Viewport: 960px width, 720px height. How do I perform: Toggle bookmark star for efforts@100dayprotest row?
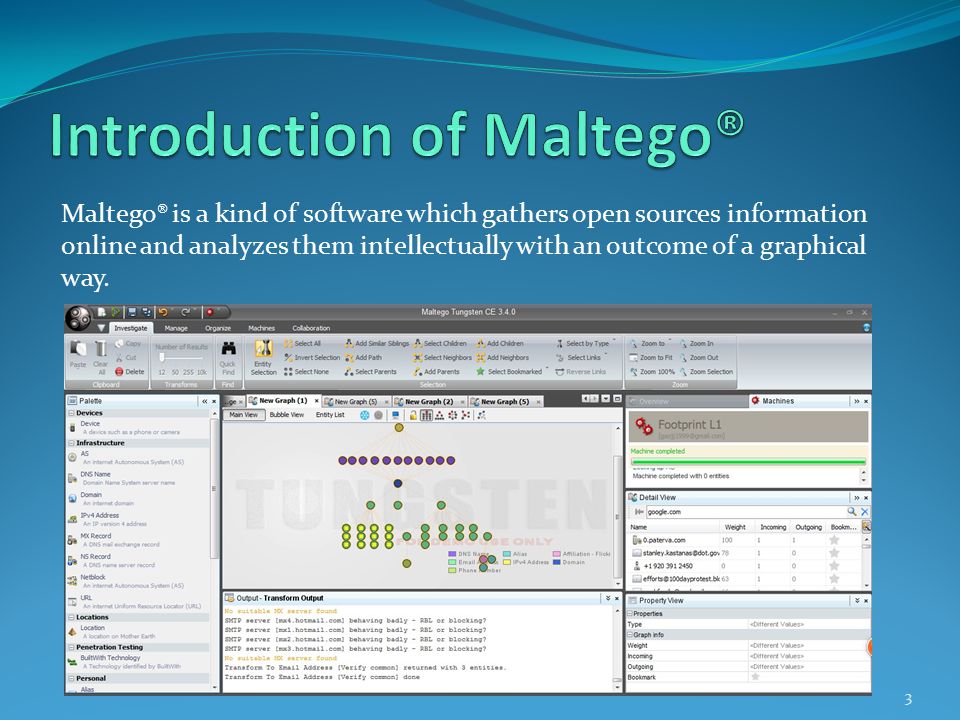(833, 579)
